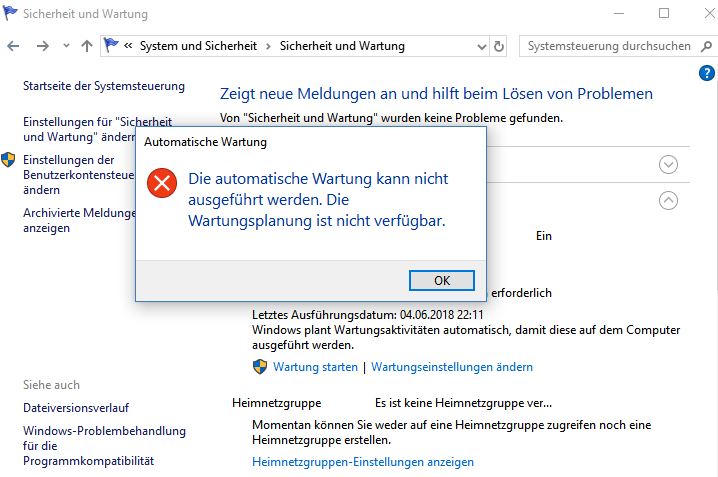
Task: Click the 'Ein' status text
Action: click(x=544, y=236)
